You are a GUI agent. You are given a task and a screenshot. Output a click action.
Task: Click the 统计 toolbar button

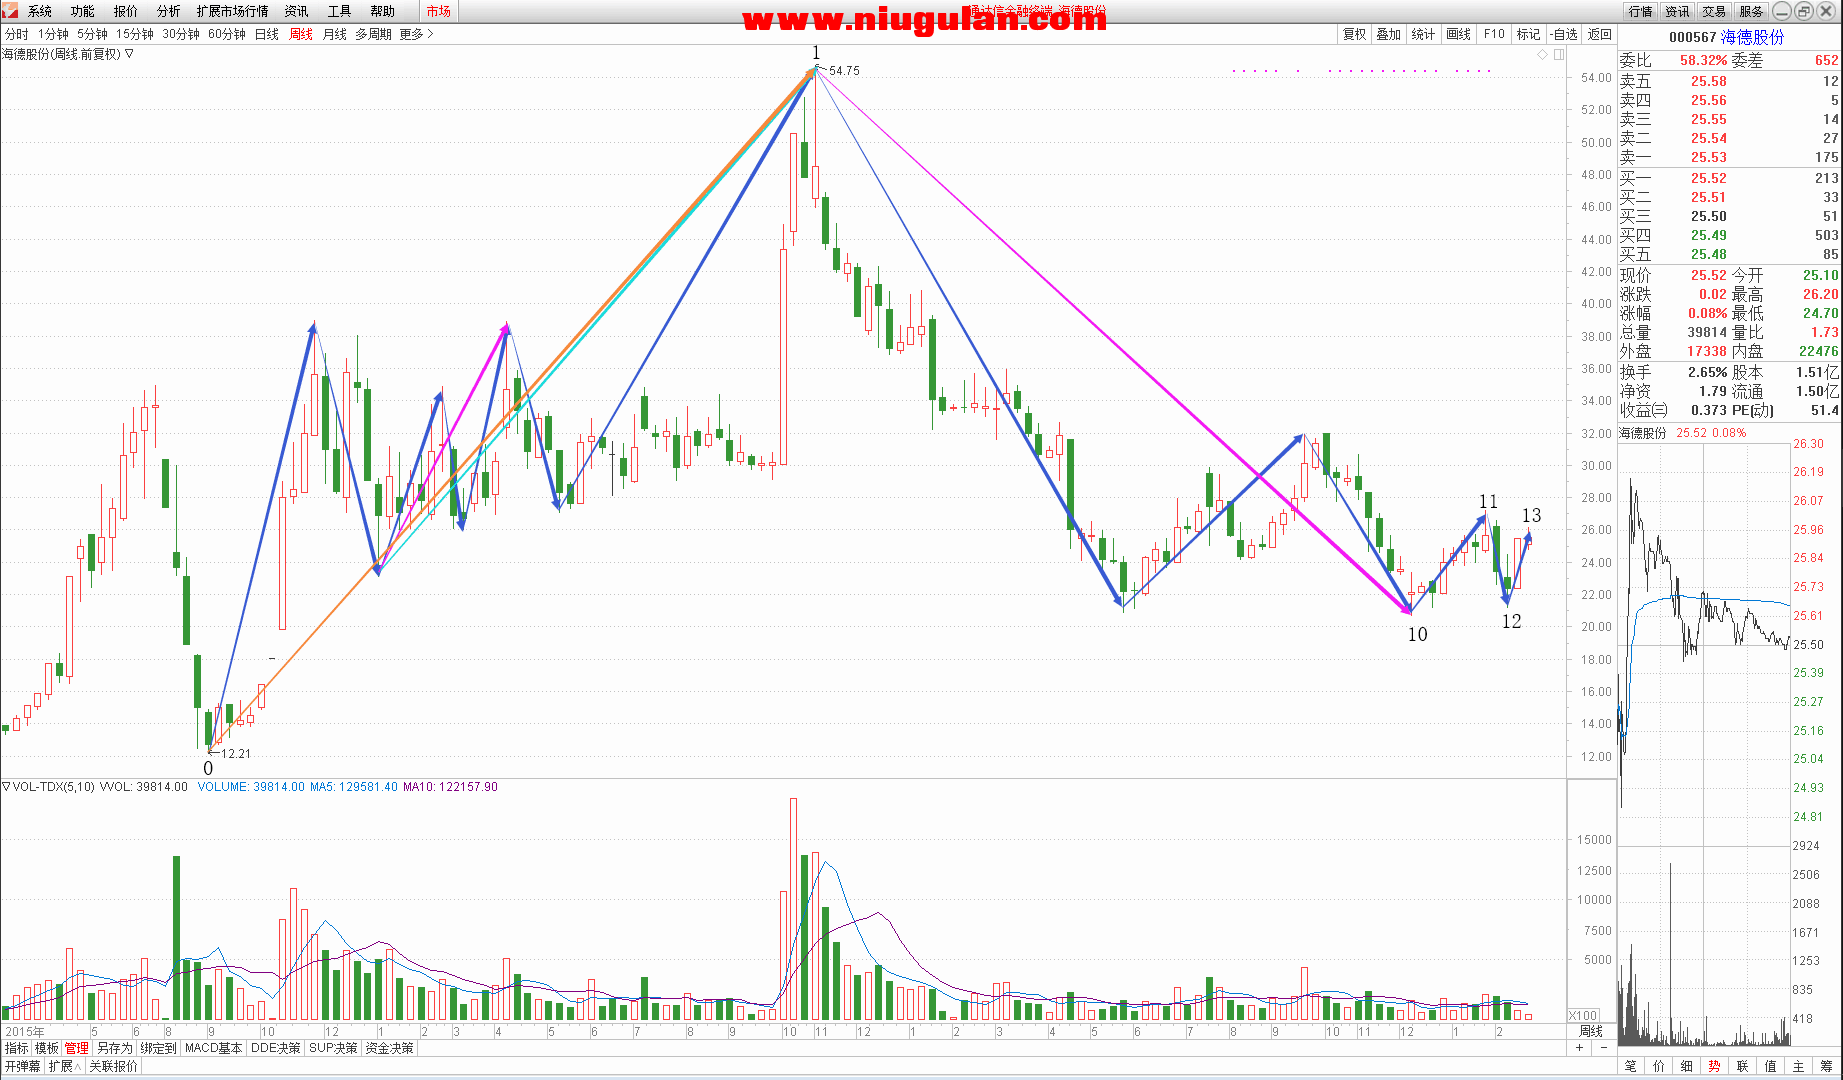tap(1424, 34)
